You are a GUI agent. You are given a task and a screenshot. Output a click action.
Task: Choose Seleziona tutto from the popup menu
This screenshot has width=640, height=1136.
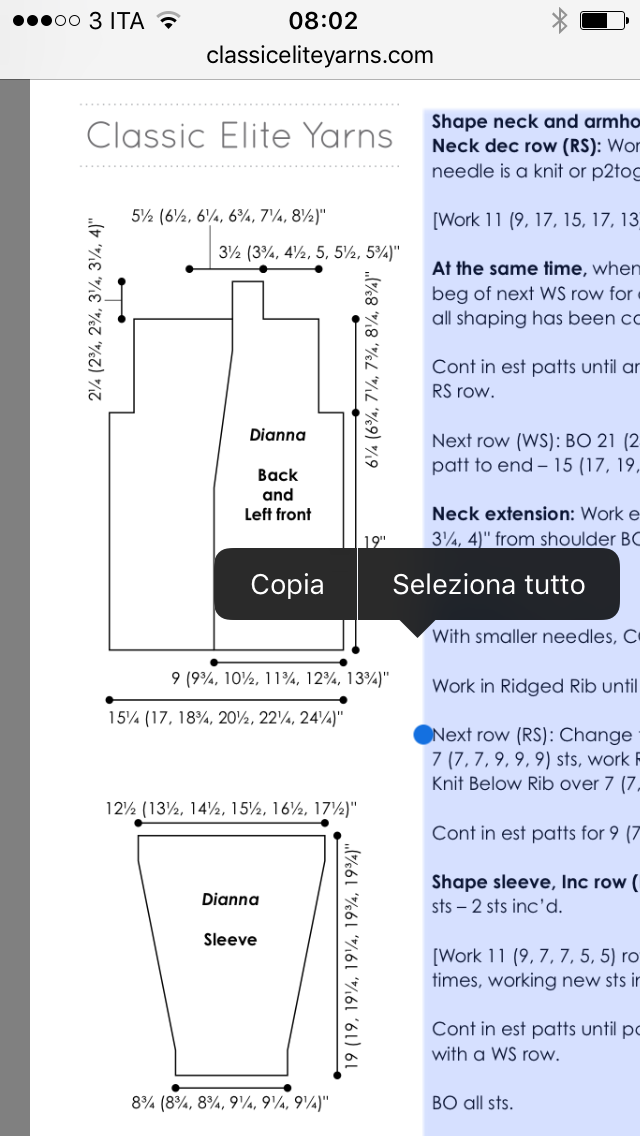coord(488,584)
